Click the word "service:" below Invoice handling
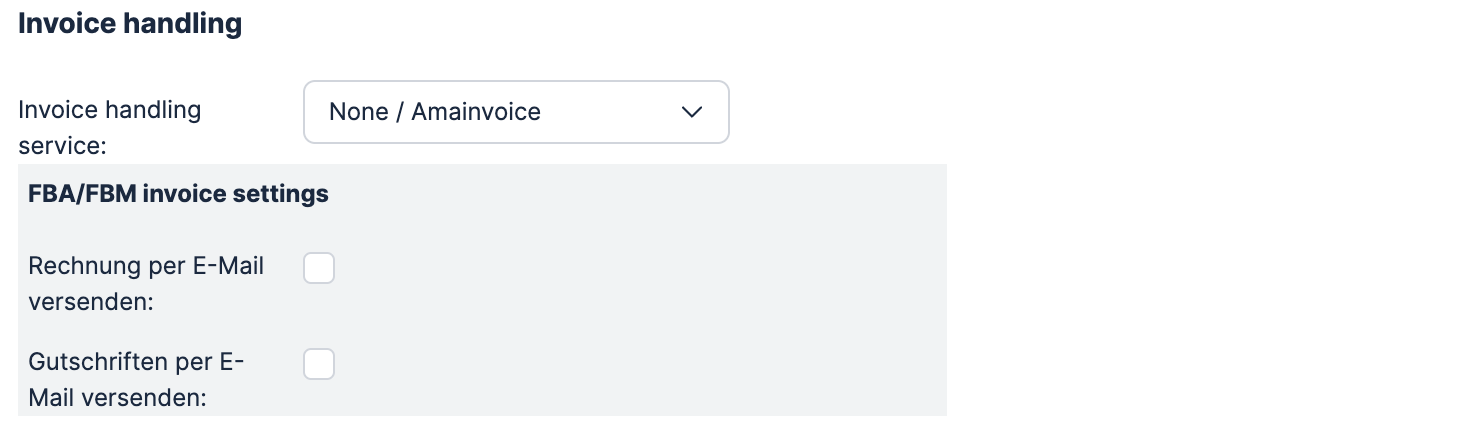 pos(62,145)
